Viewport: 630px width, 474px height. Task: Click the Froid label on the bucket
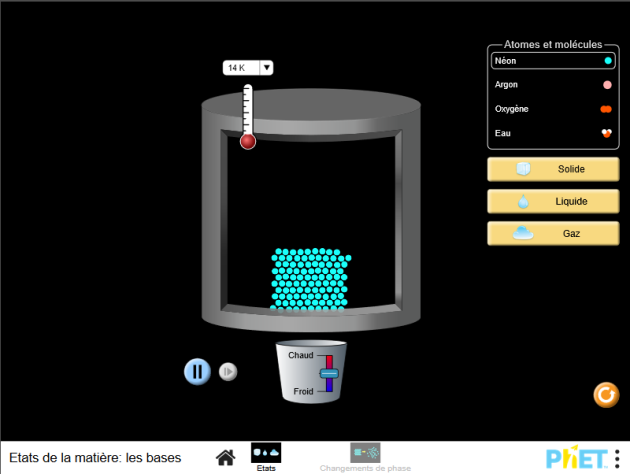click(303, 391)
